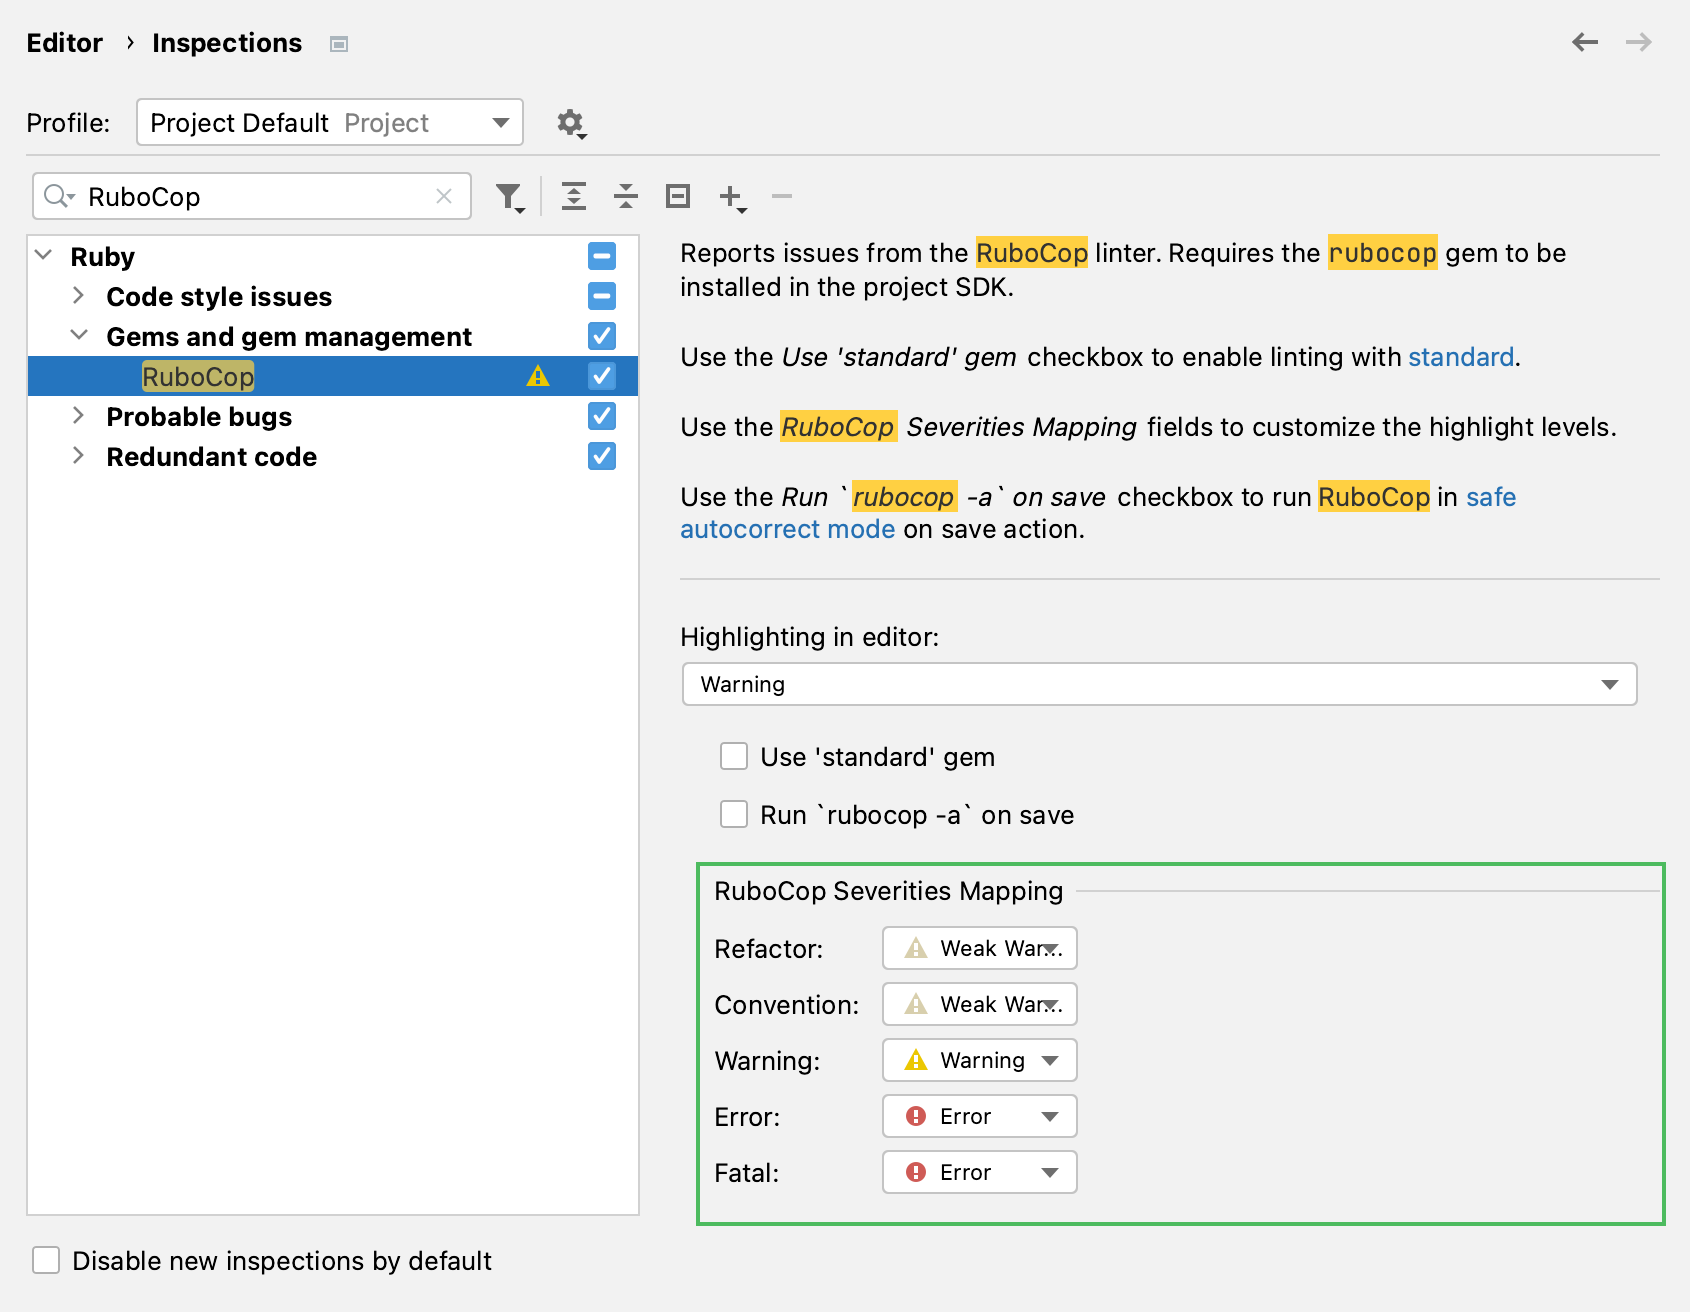Screen dimensions: 1690x1312
Task: Expand the Code style issues node
Action: tap(78, 295)
